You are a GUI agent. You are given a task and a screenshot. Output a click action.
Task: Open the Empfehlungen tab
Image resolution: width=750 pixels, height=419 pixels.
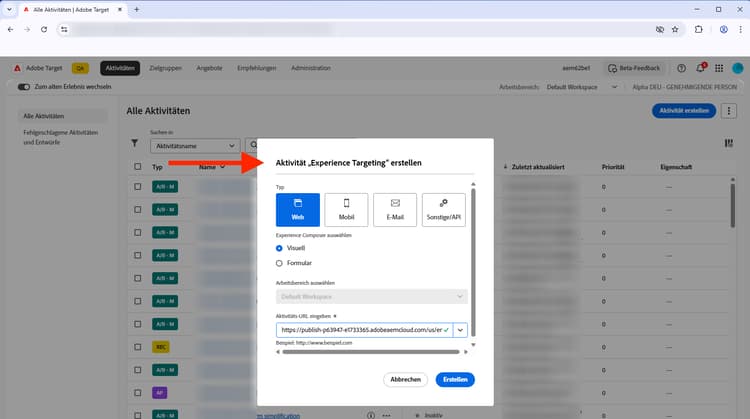(256, 68)
